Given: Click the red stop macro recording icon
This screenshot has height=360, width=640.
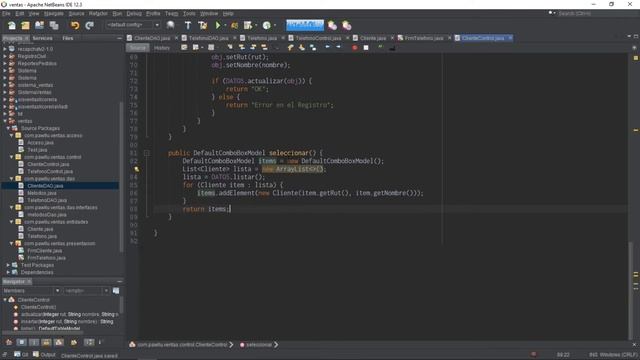Looking at the screenshot, I should tap(355, 48).
